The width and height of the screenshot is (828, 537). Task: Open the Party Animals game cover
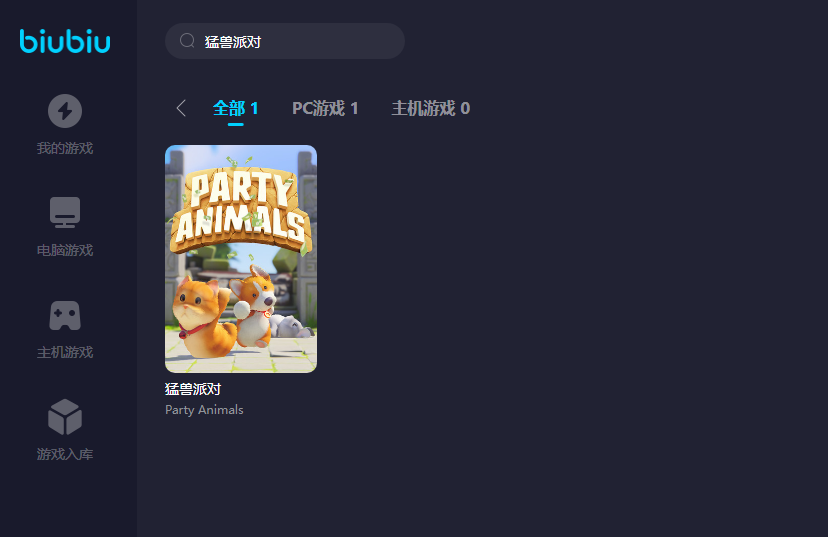point(241,259)
